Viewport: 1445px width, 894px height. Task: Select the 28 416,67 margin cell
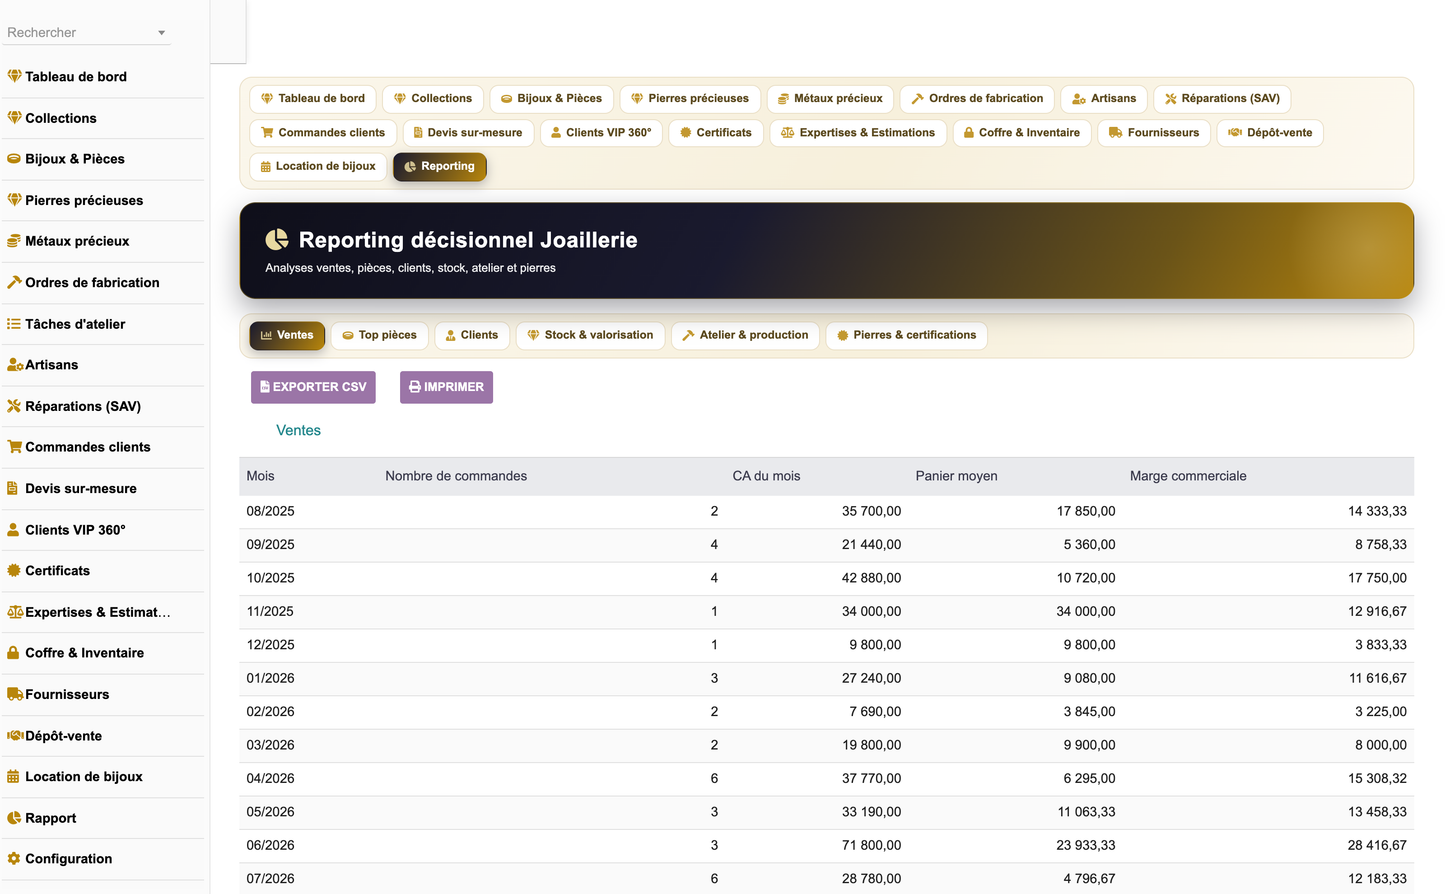[1377, 845]
